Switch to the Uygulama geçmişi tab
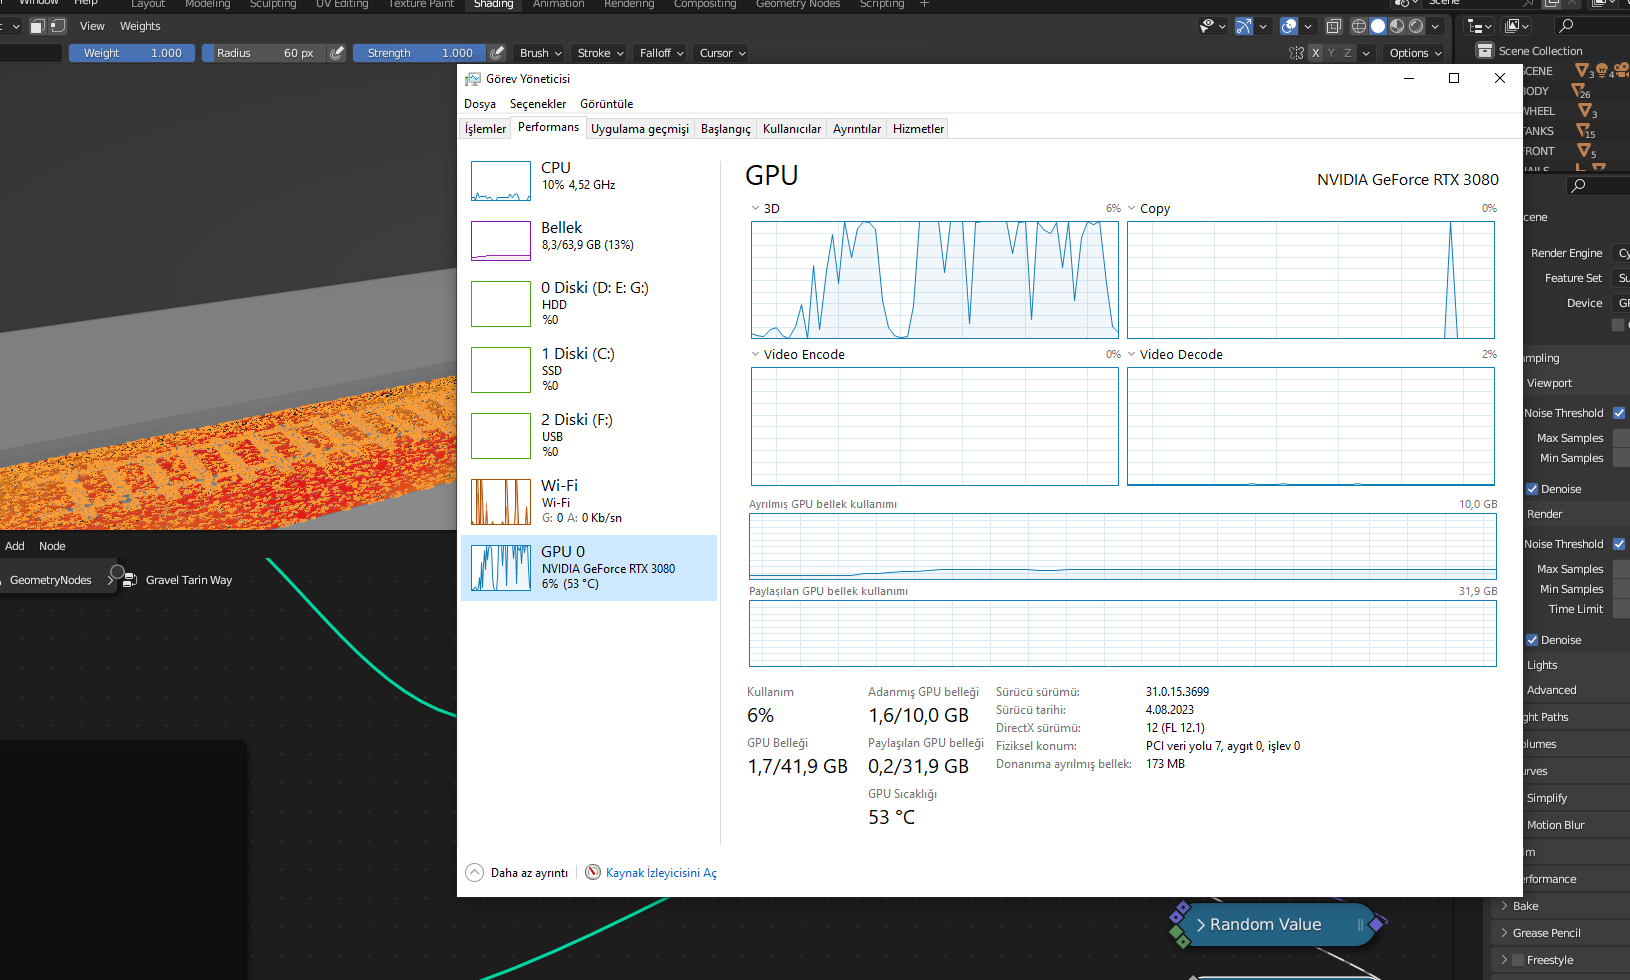 click(640, 129)
